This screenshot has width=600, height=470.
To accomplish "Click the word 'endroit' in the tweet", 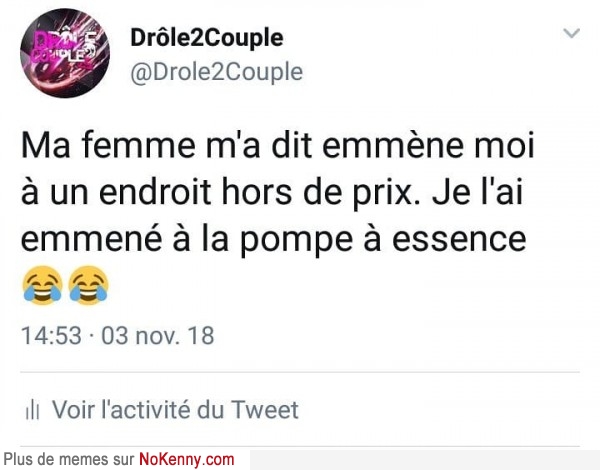I will (x=155, y=192).
